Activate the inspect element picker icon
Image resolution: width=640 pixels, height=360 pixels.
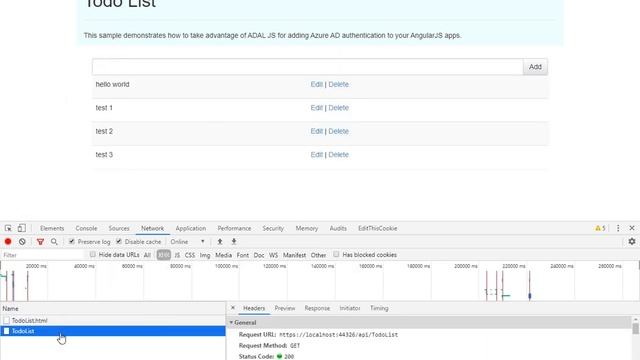(8, 228)
